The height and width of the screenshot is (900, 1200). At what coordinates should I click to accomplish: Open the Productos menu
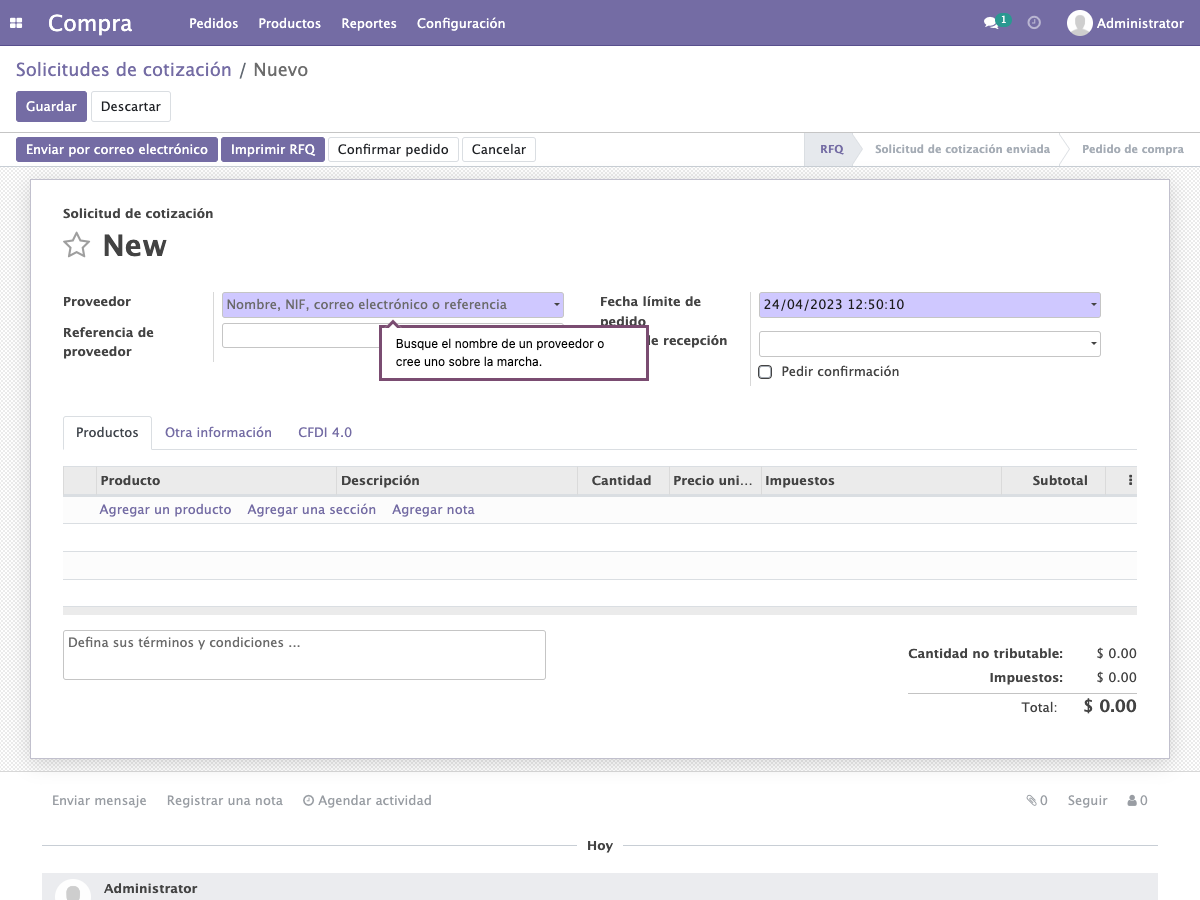(289, 23)
